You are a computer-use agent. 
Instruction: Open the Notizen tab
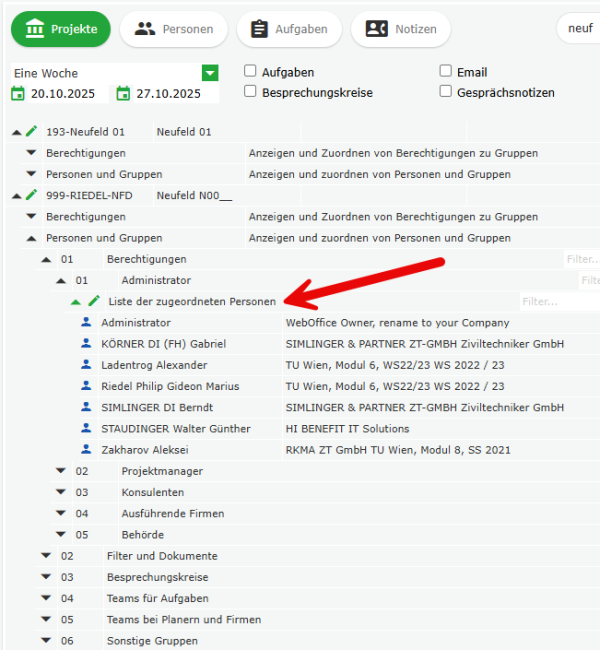click(x=400, y=29)
